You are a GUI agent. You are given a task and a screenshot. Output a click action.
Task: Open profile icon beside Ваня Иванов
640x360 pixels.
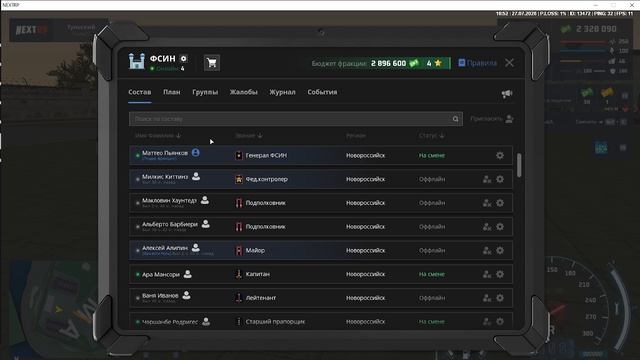pyautogui.click(x=187, y=295)
